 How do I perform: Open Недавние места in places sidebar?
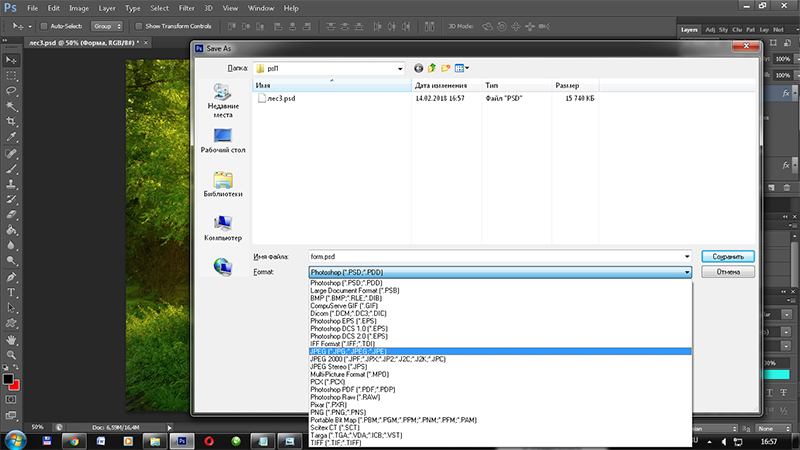[x=223, y=101]
